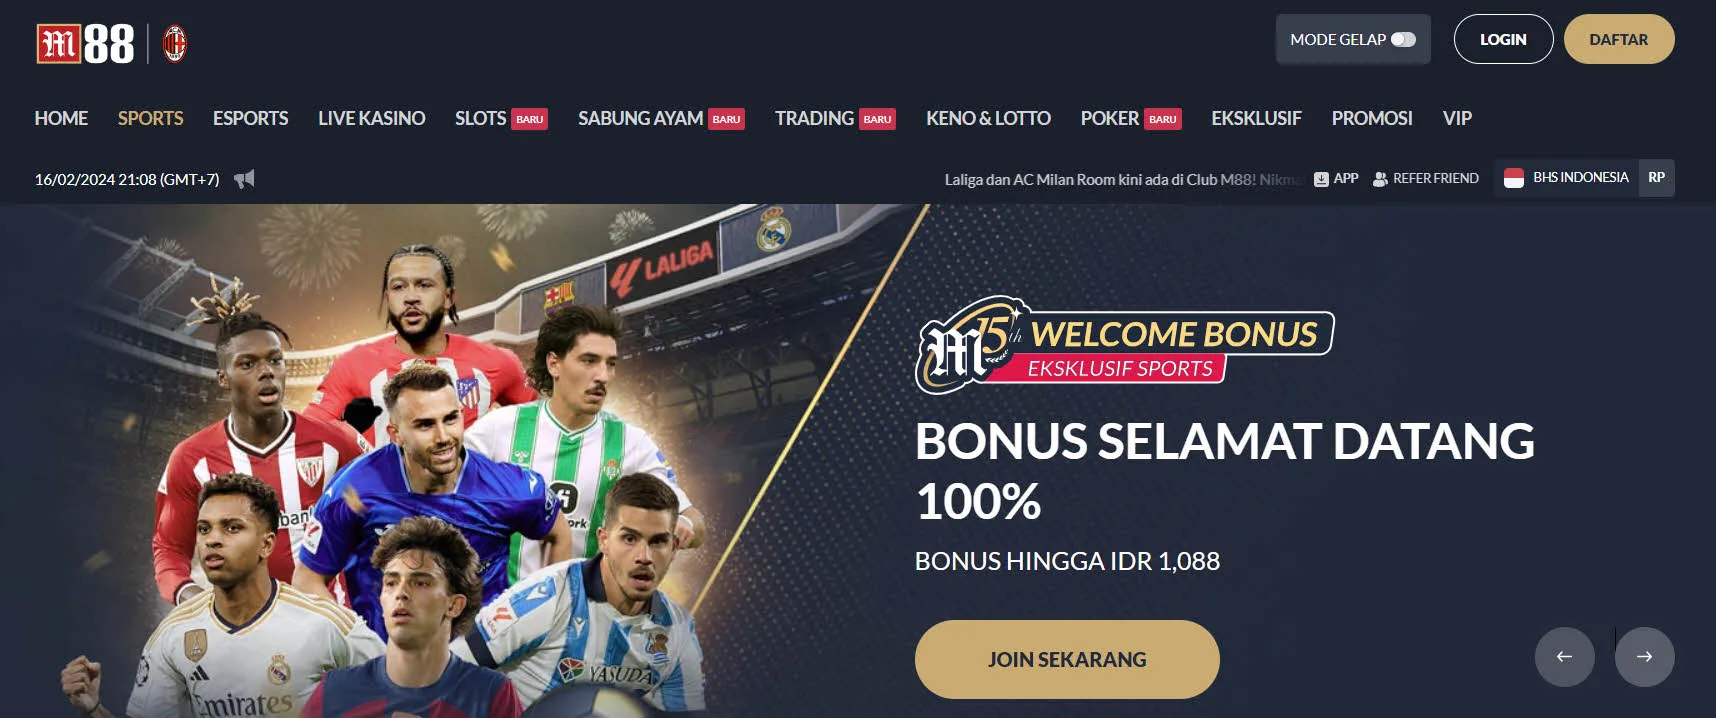
Task: Open the Live Kasino menu
Action: coord(372,118)
